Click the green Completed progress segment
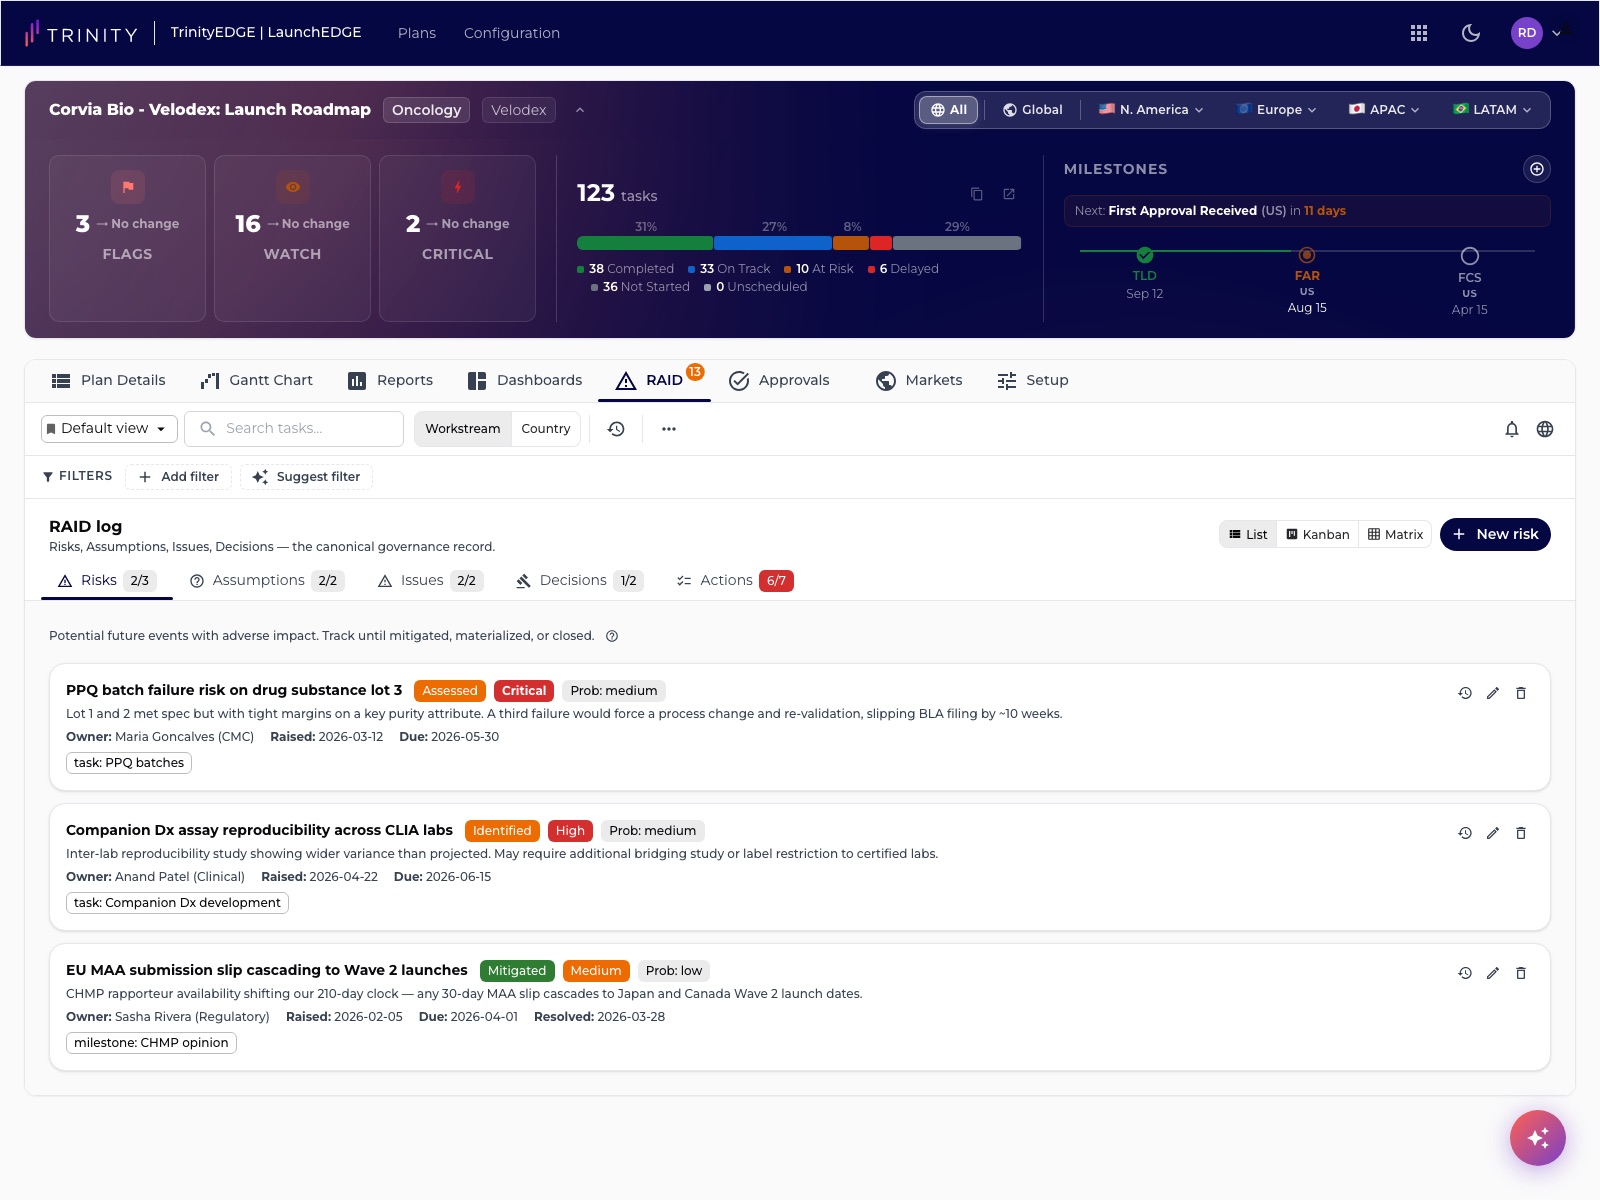This screenshot has height=1200, width=1600. [645, 243]
